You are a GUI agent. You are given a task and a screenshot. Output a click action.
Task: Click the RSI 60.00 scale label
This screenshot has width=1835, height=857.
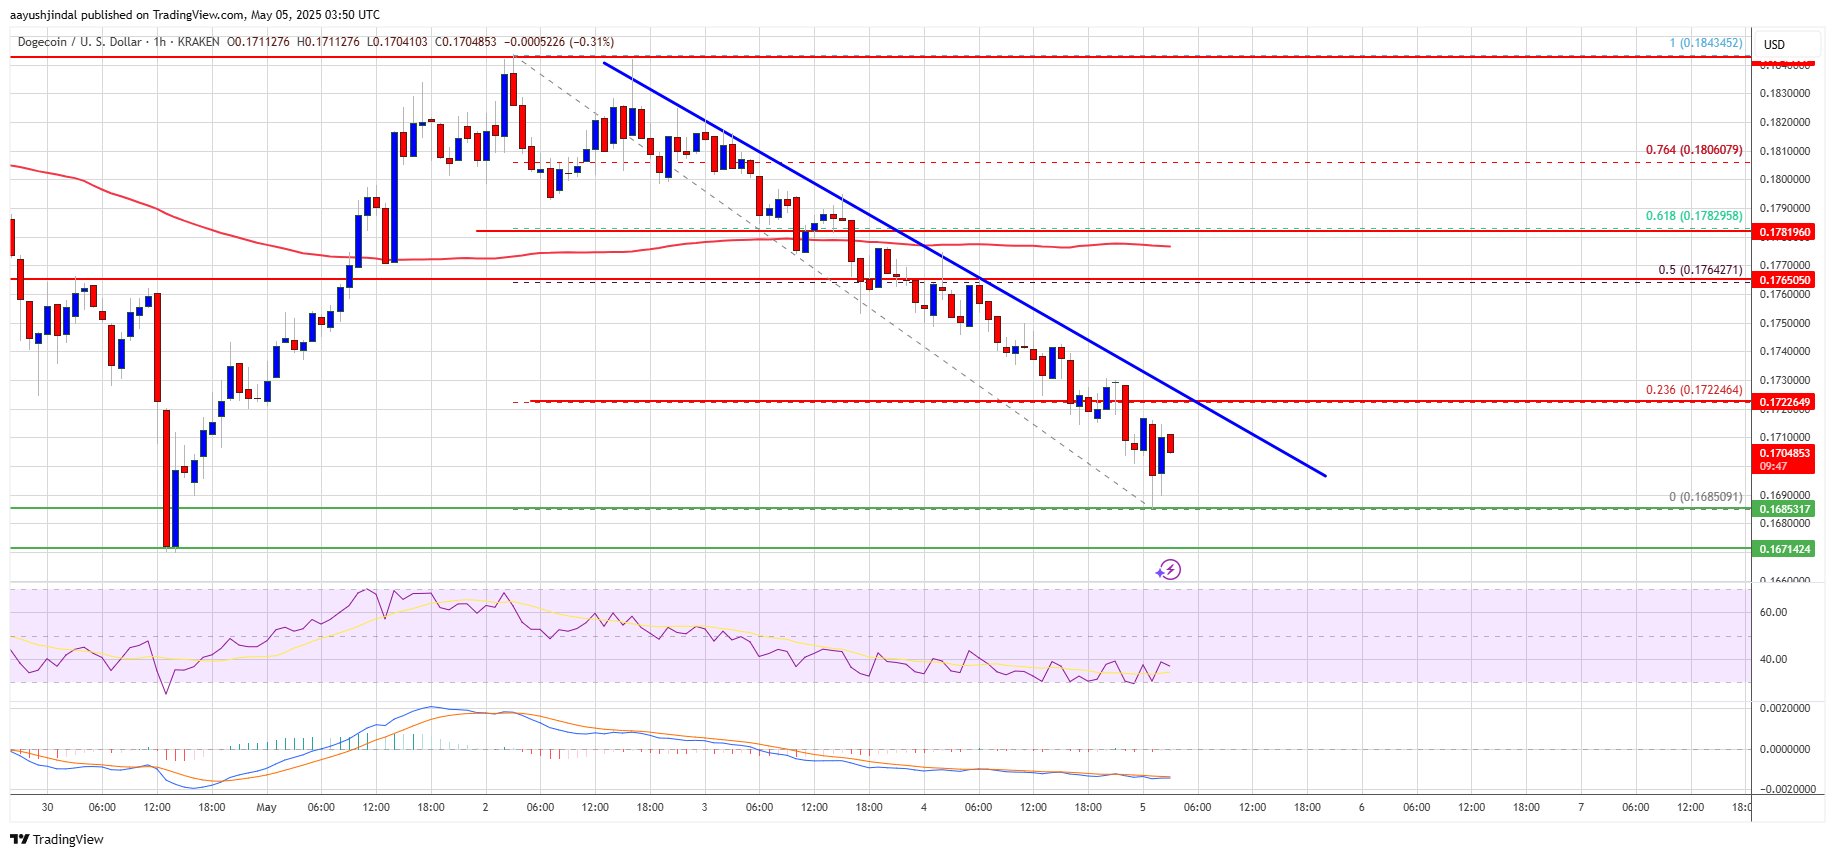click(1773, 612)
